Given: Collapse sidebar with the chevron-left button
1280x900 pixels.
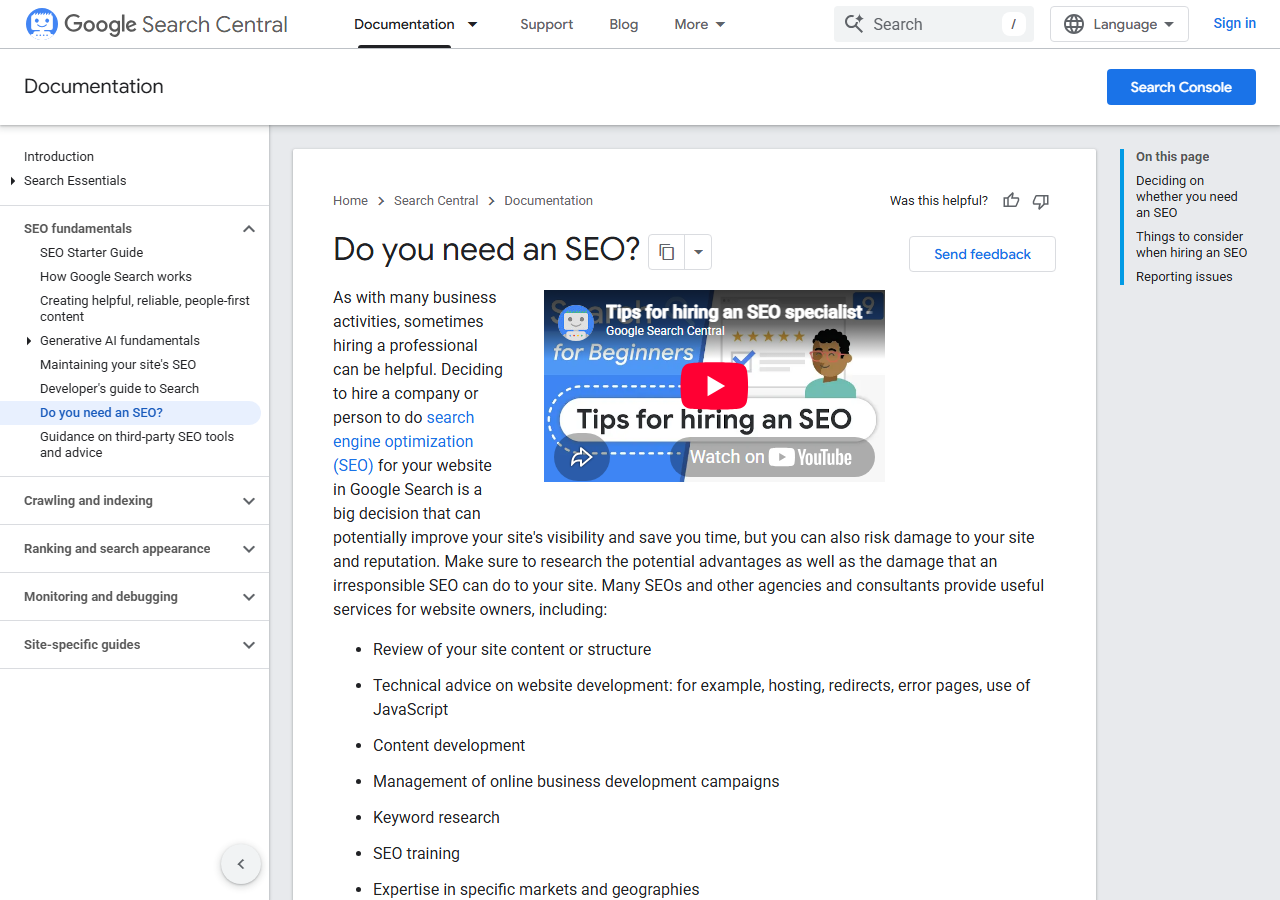Looking at the screenshot, I should [x=241, y=864].
